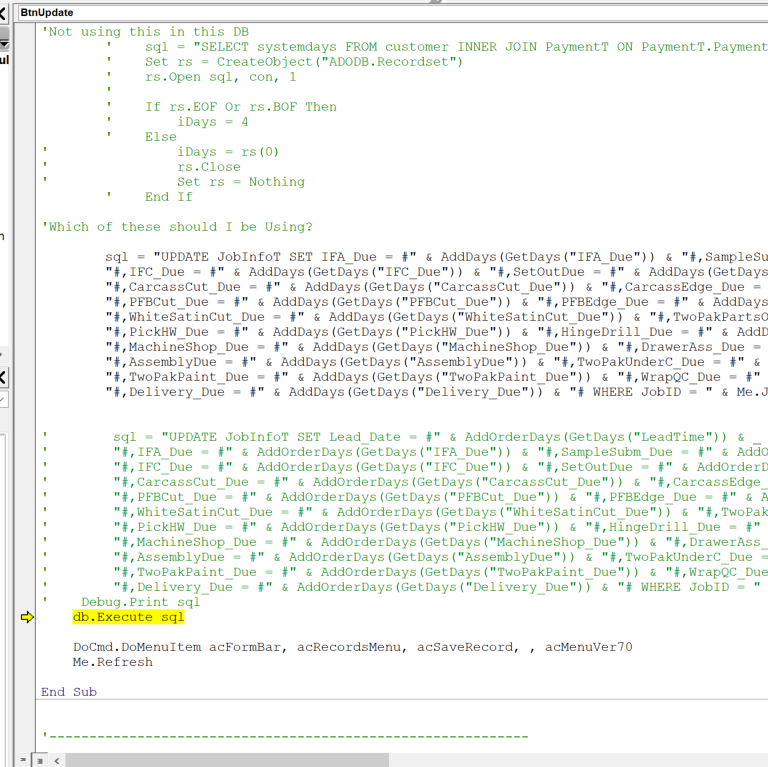The height and width of the screenshot is (767, 768).
Task: Click the If rs.EOF Or rs.BOF Then line
Action: (x=241, y=107)
